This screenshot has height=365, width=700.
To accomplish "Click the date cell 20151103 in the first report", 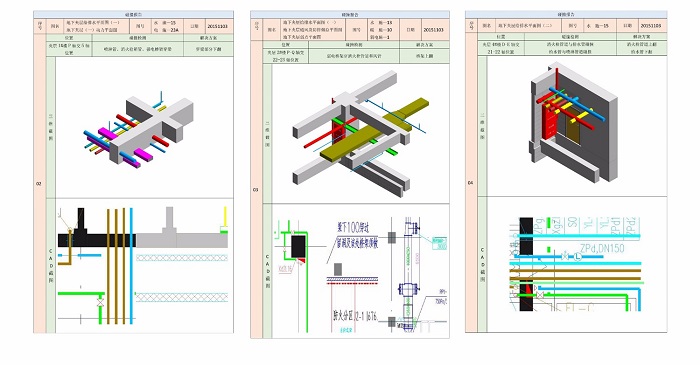I will [218, 26].
